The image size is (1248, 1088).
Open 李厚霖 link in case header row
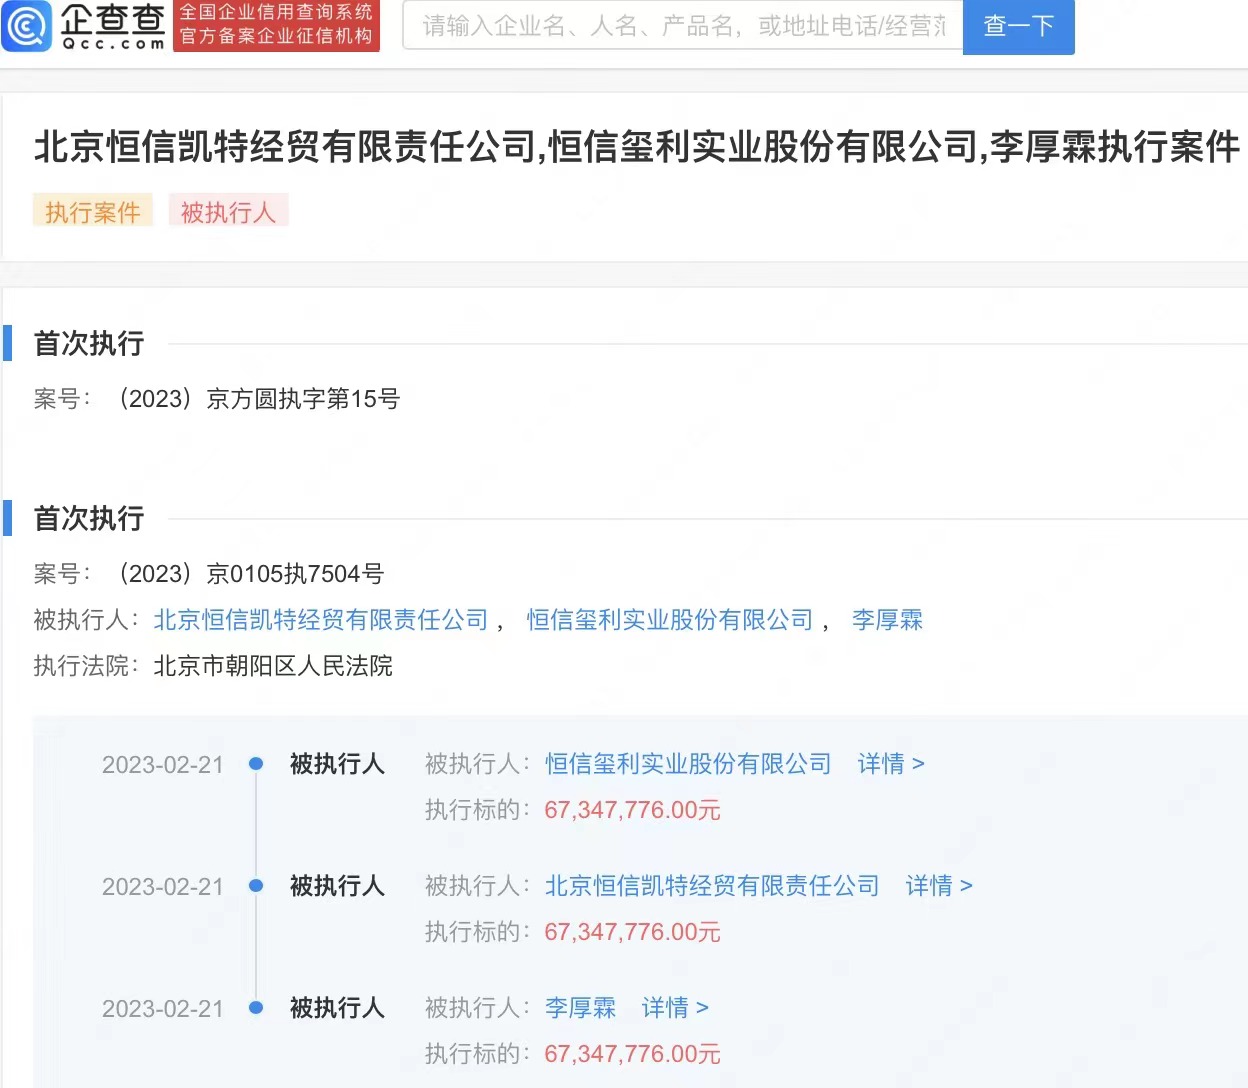[887, 620]
